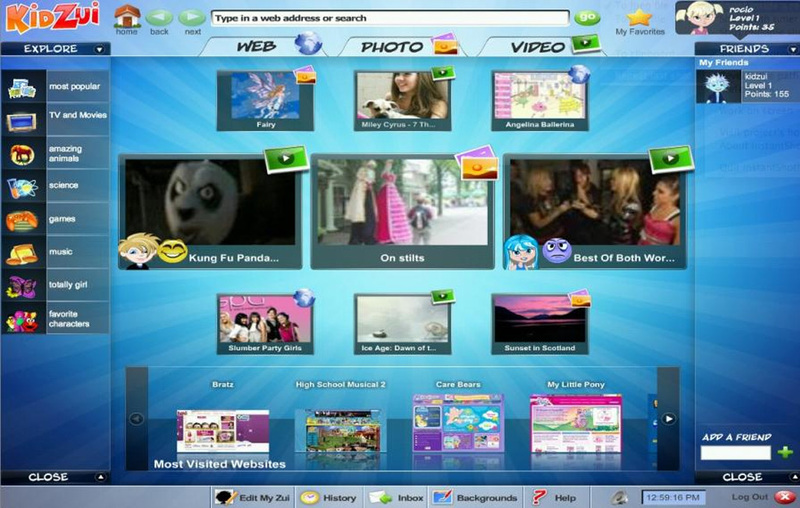Click the 12:59:16 PM clock
The width and height of the screenshot is (800, 508).
pos(673,497)
